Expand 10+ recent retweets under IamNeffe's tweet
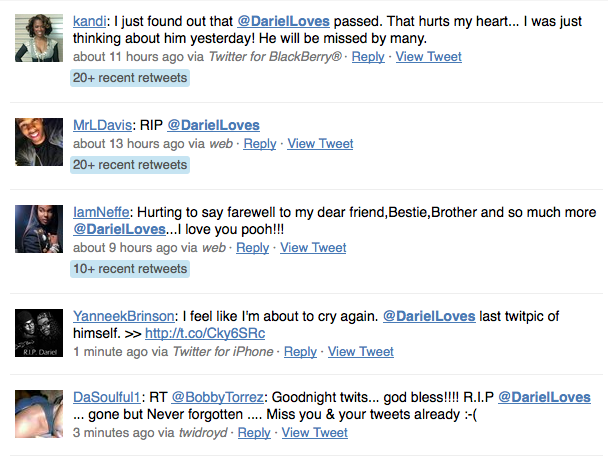This screenshot has height=459, width=608. [x=129, y=268]
